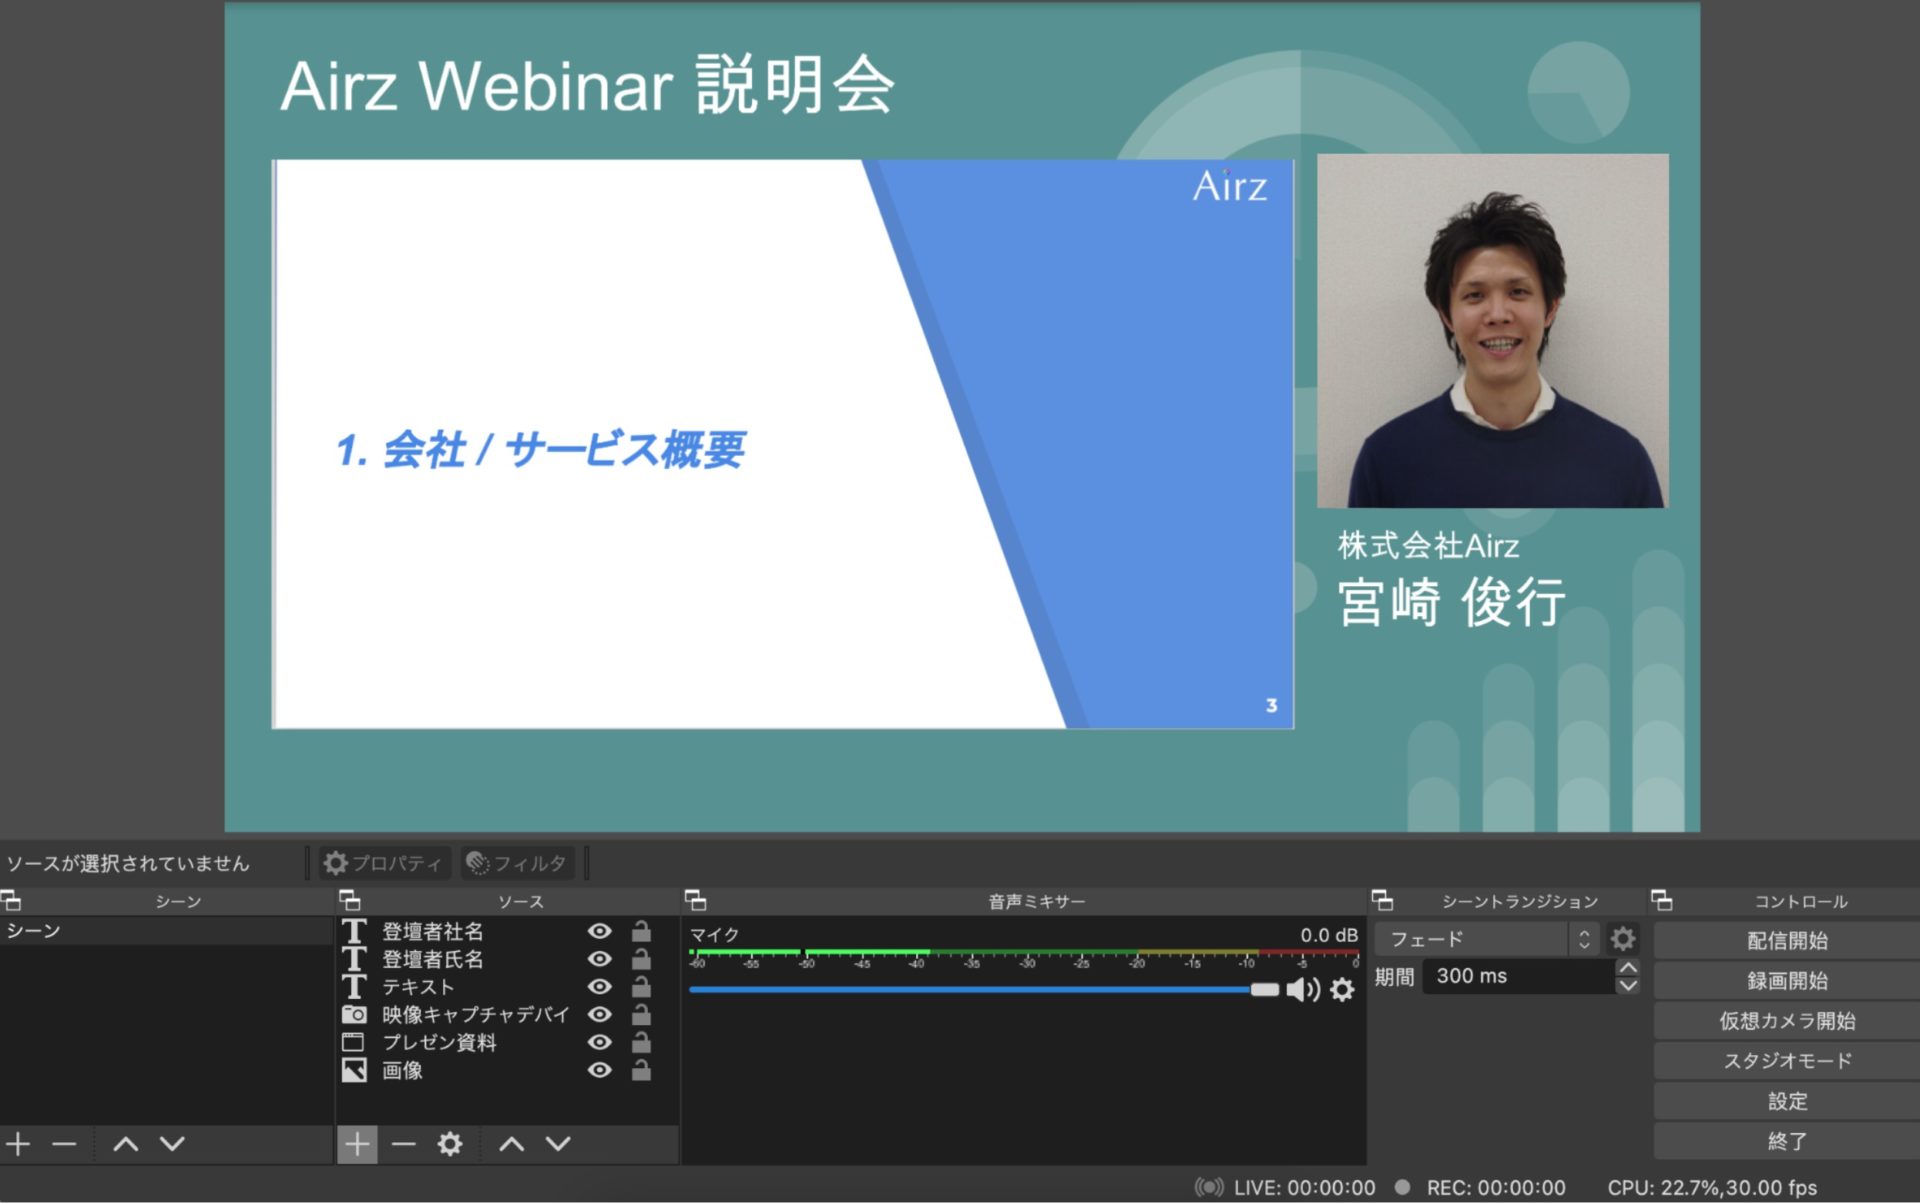Remove selected source with minus icon
This screenshot has height=1203, width=1920.
404,1143
